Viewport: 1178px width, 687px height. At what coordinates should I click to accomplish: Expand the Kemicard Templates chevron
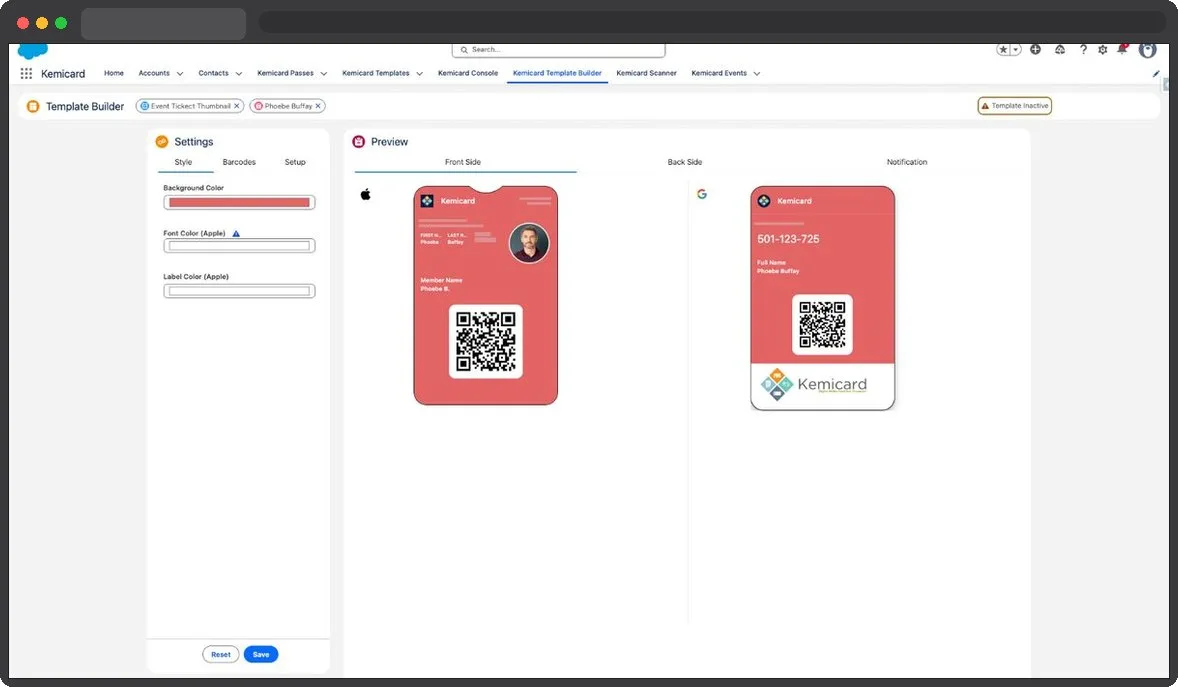click(x=419, y=74)
